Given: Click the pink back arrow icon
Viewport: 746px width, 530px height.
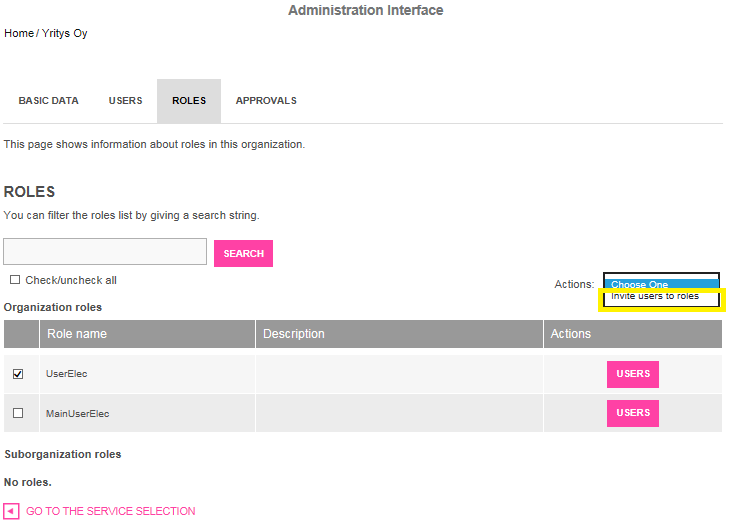Looking at the screenshot, I should coord(11,511).
